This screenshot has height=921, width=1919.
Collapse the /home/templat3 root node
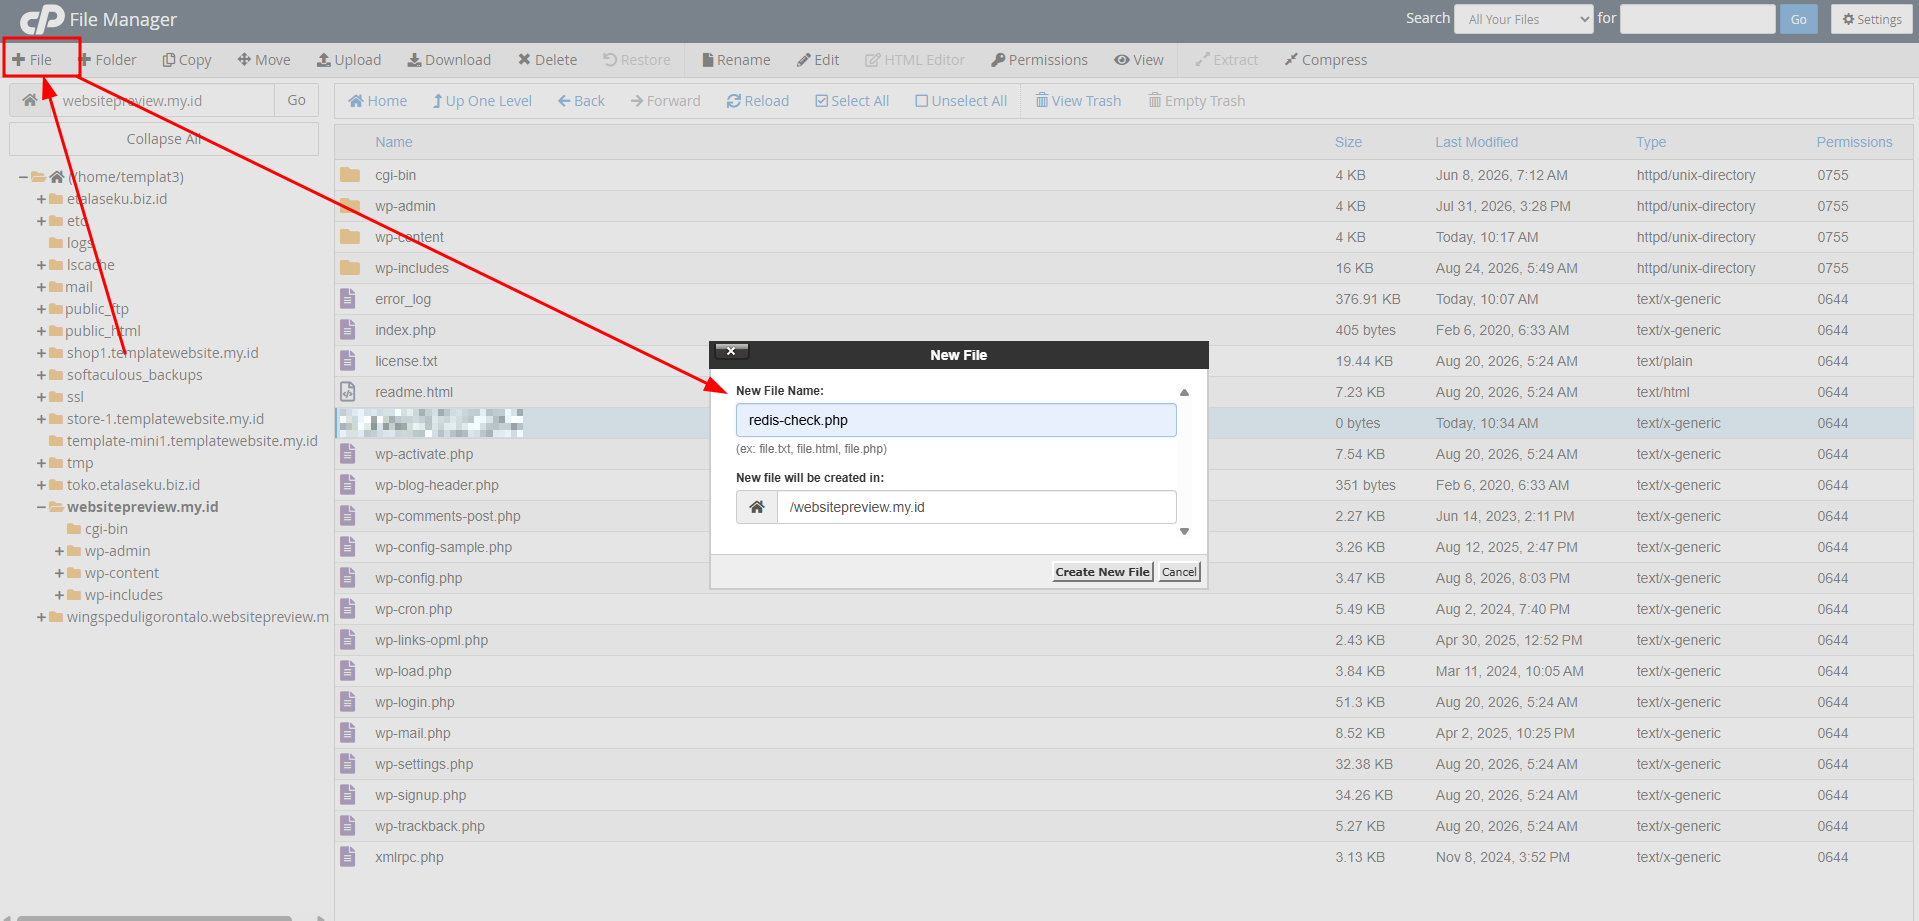point(23,177)
